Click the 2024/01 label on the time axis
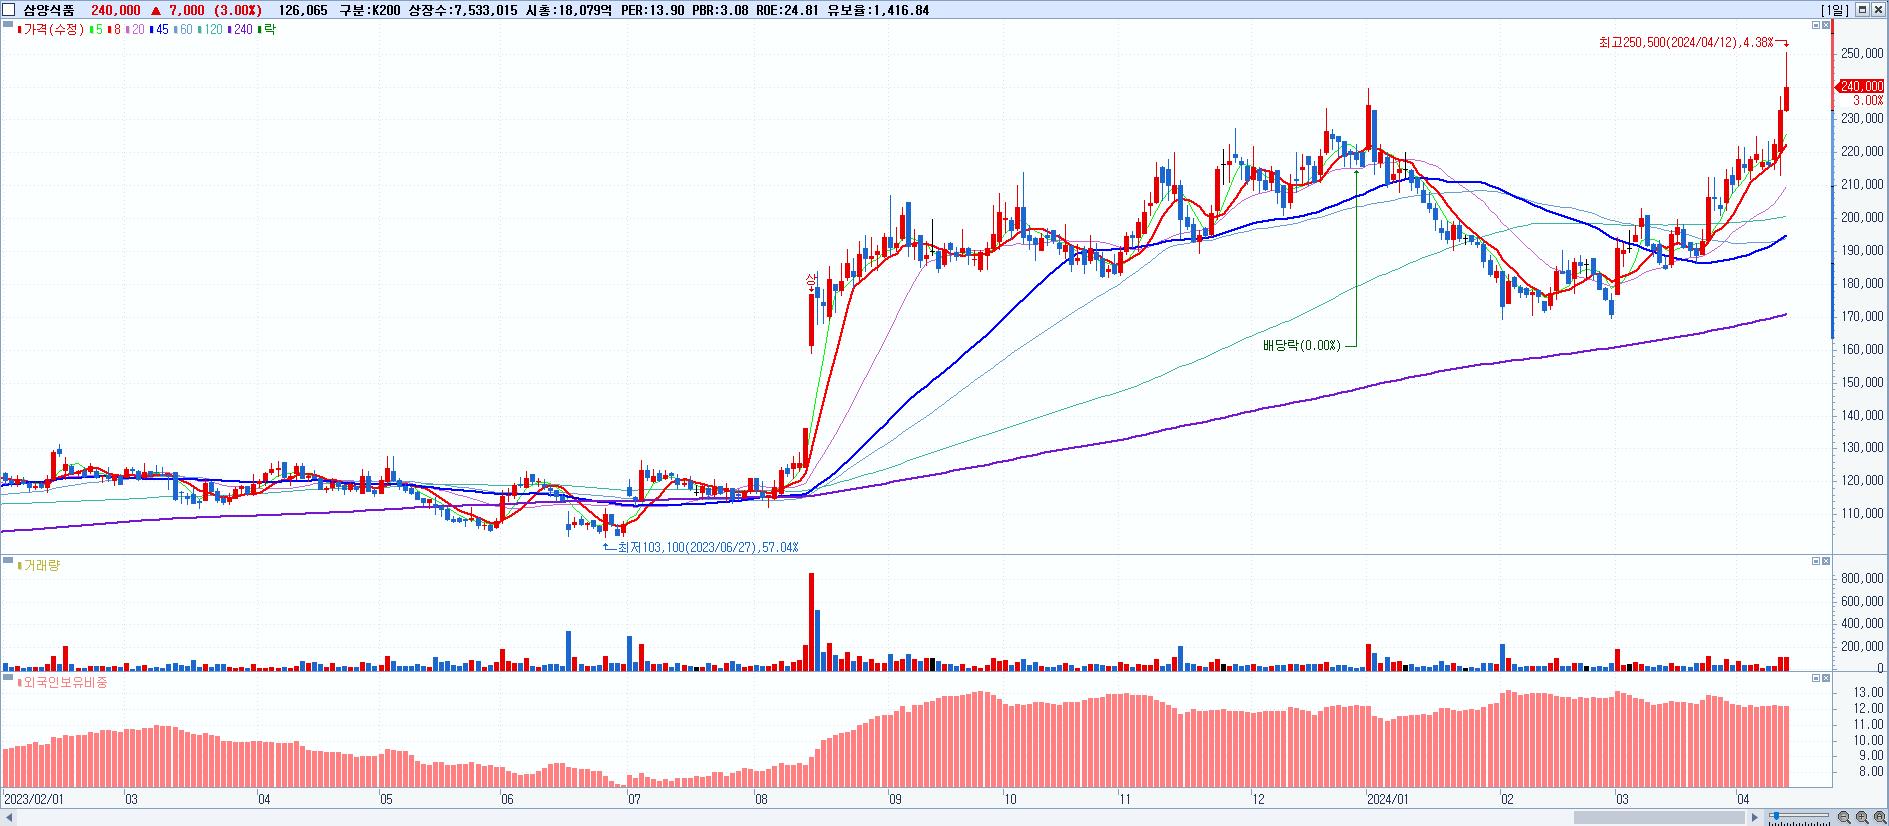This screenshot has height=826, width=1889. [1388, 799]
